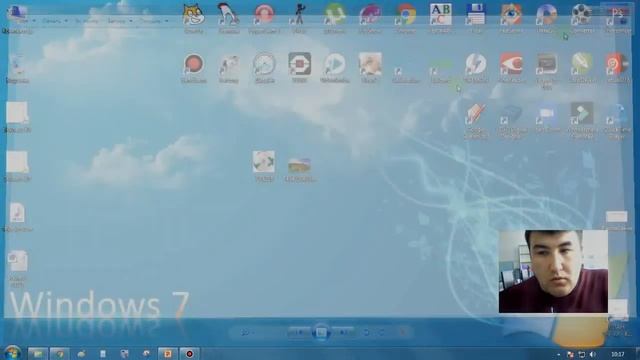Open the blue floppy disk desktop shortcut
This screenshot has height=360, width=640.
coord(476,15)
